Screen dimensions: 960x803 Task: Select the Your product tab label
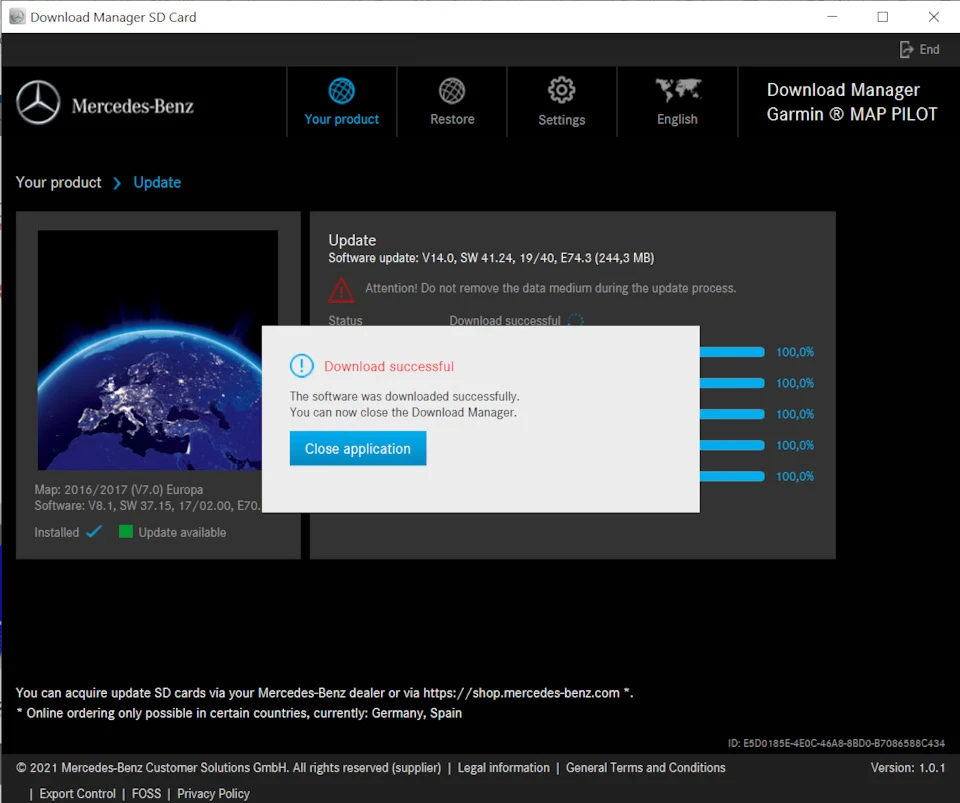point(342,119)
